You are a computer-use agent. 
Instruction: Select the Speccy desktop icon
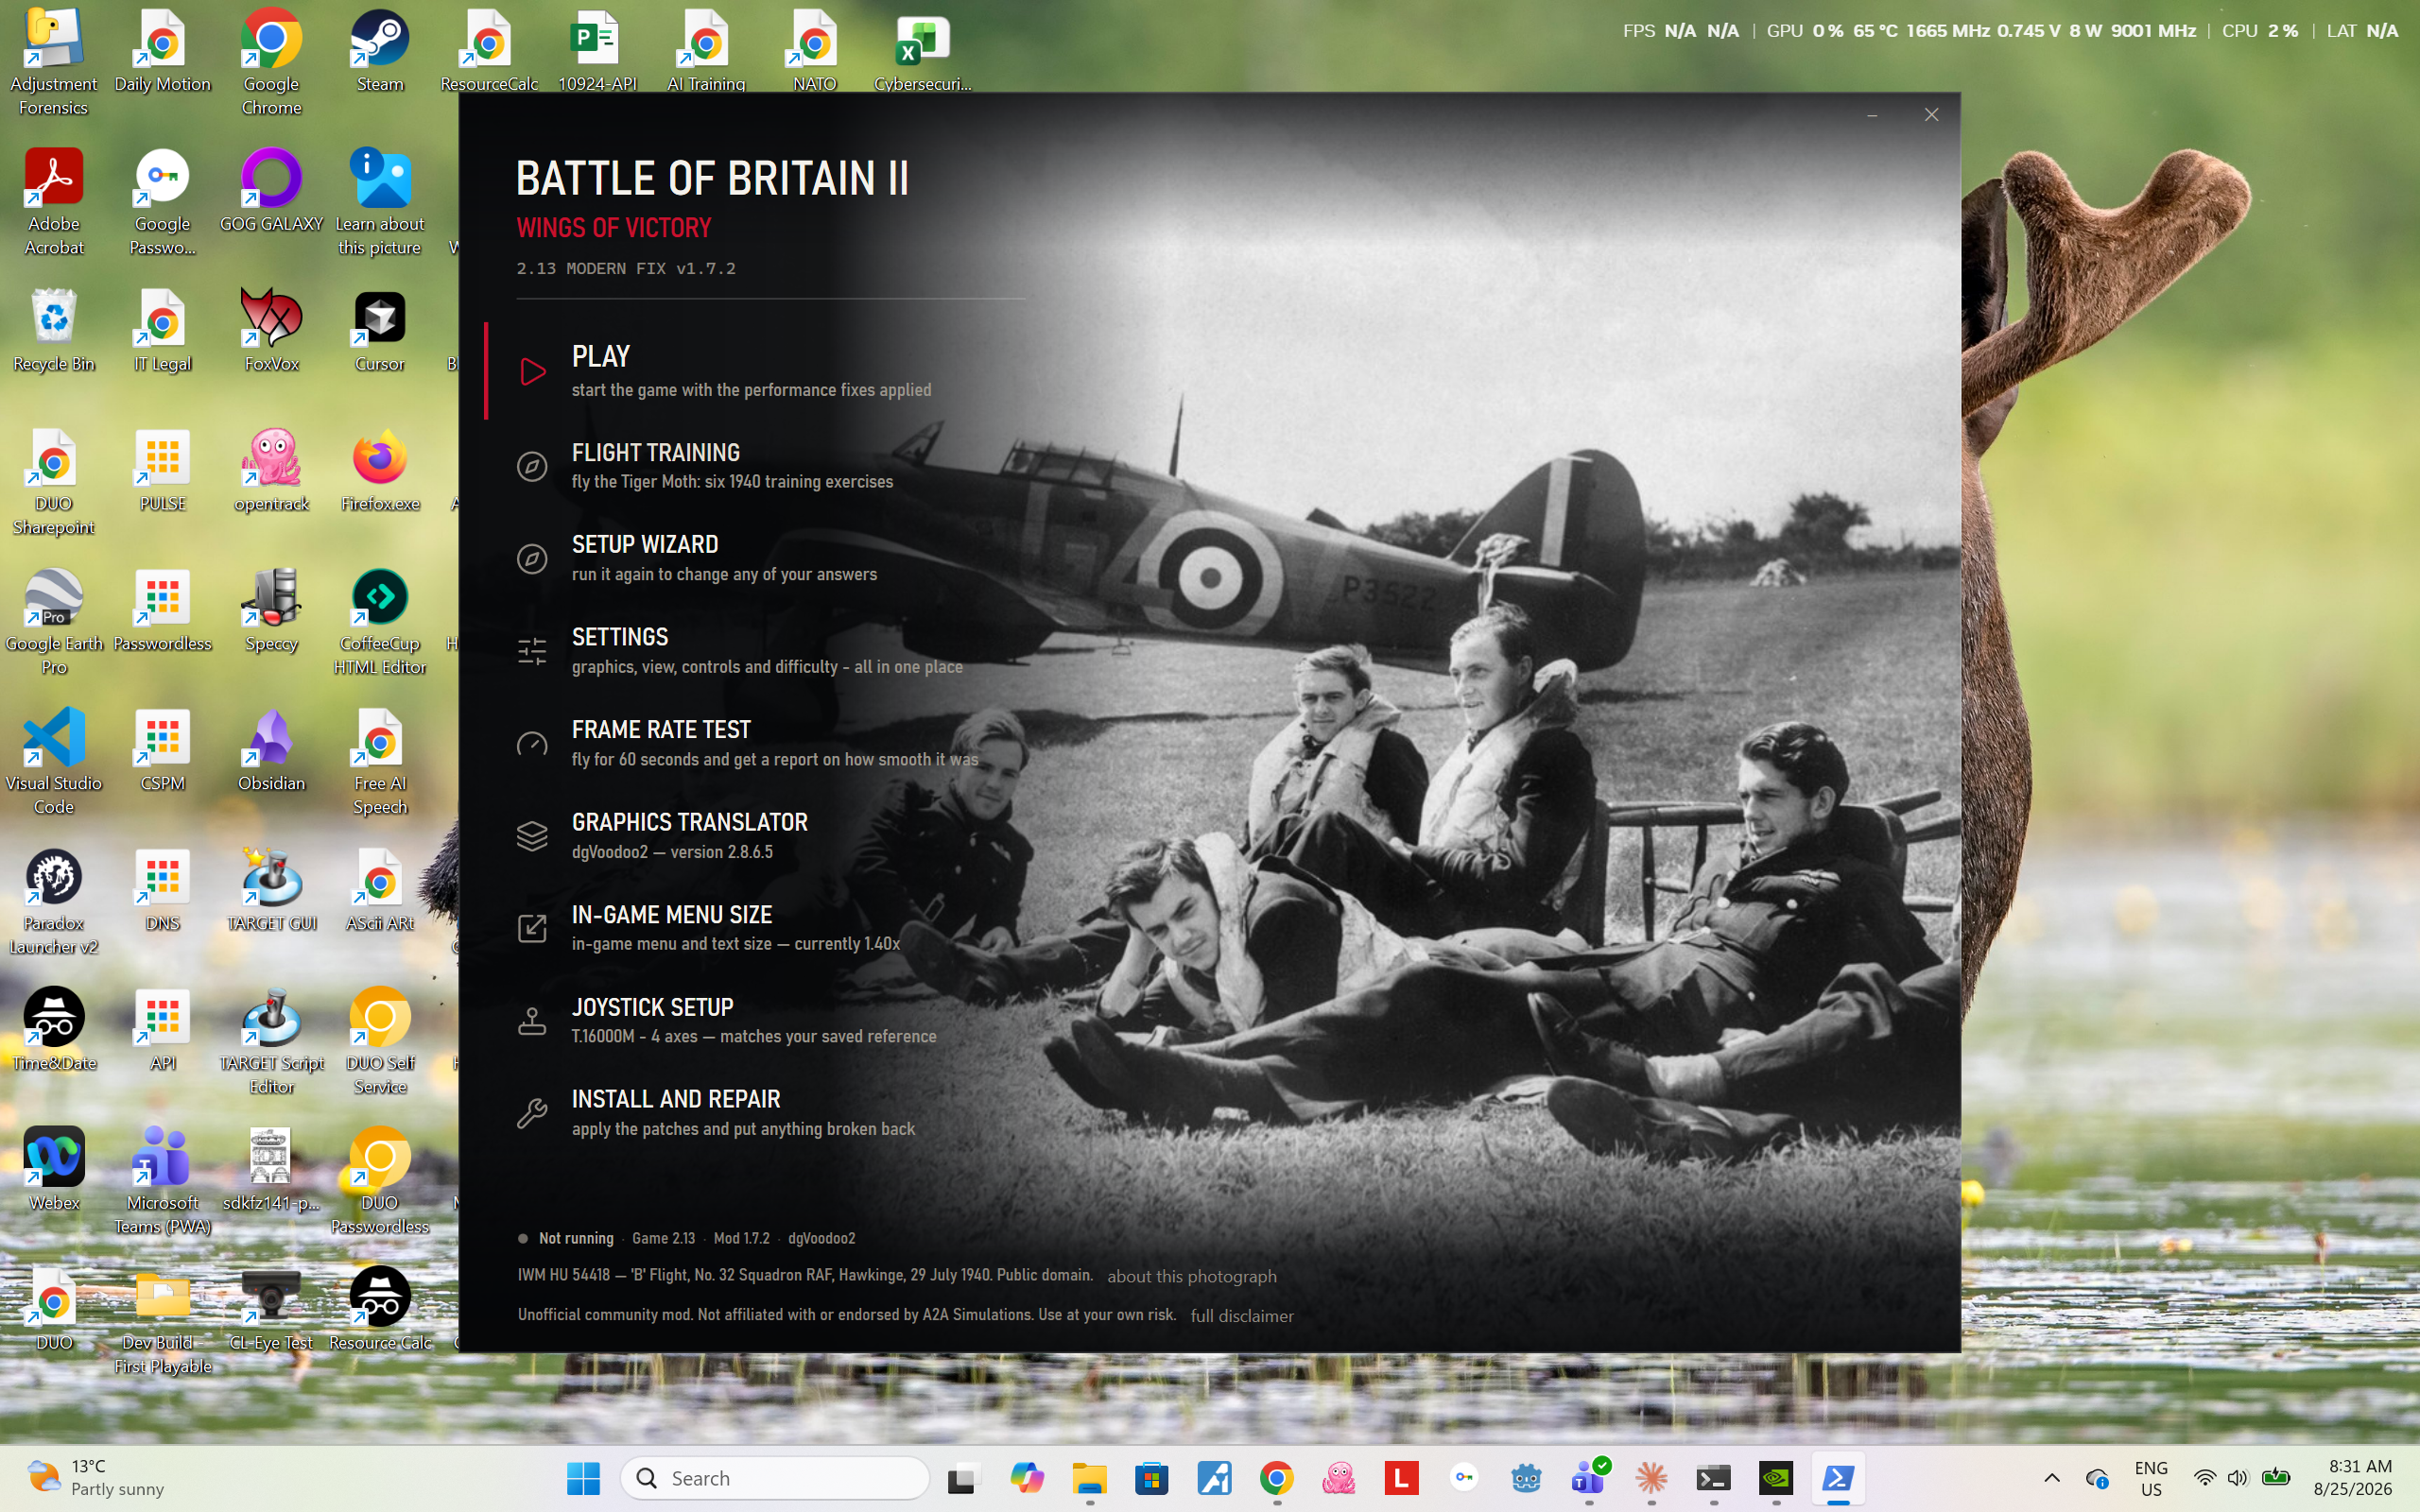[271, 612]
